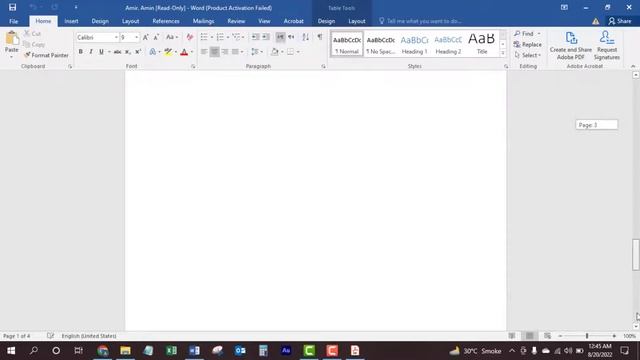This screenshot has width=640, height=360.
Task: Center the text alignment
Action: 214,52
